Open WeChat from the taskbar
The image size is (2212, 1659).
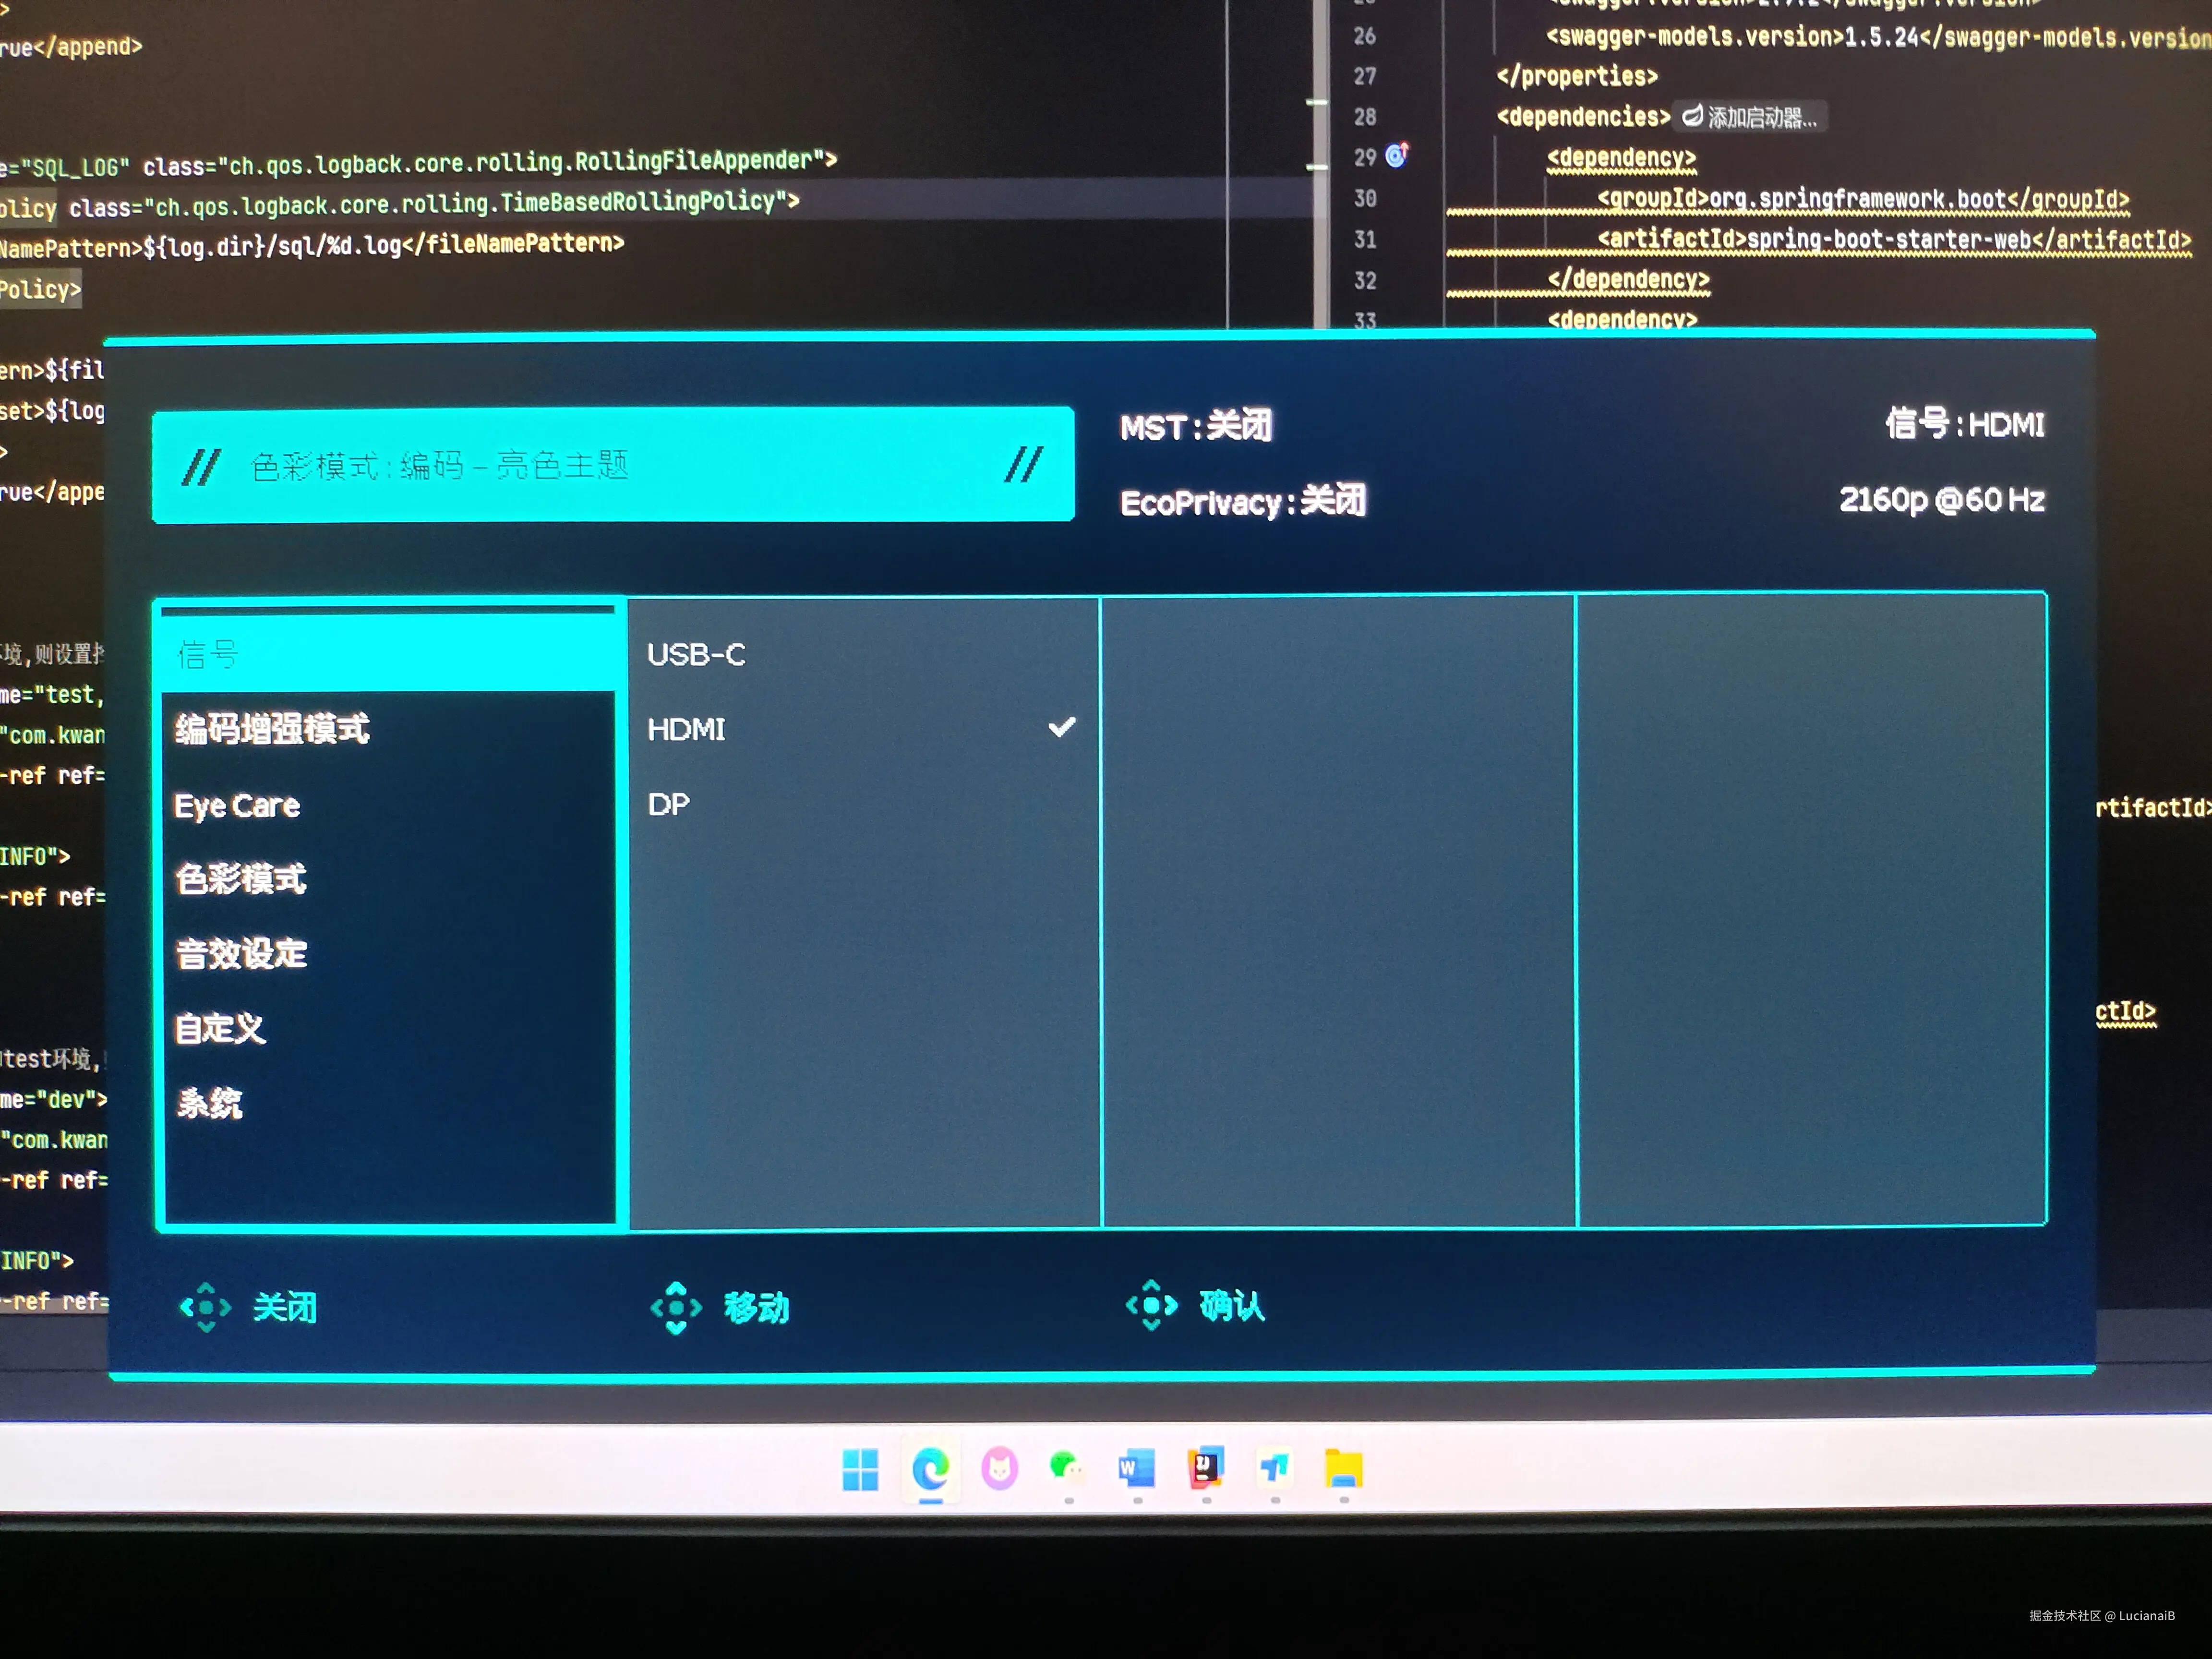pos(1066,1468)
